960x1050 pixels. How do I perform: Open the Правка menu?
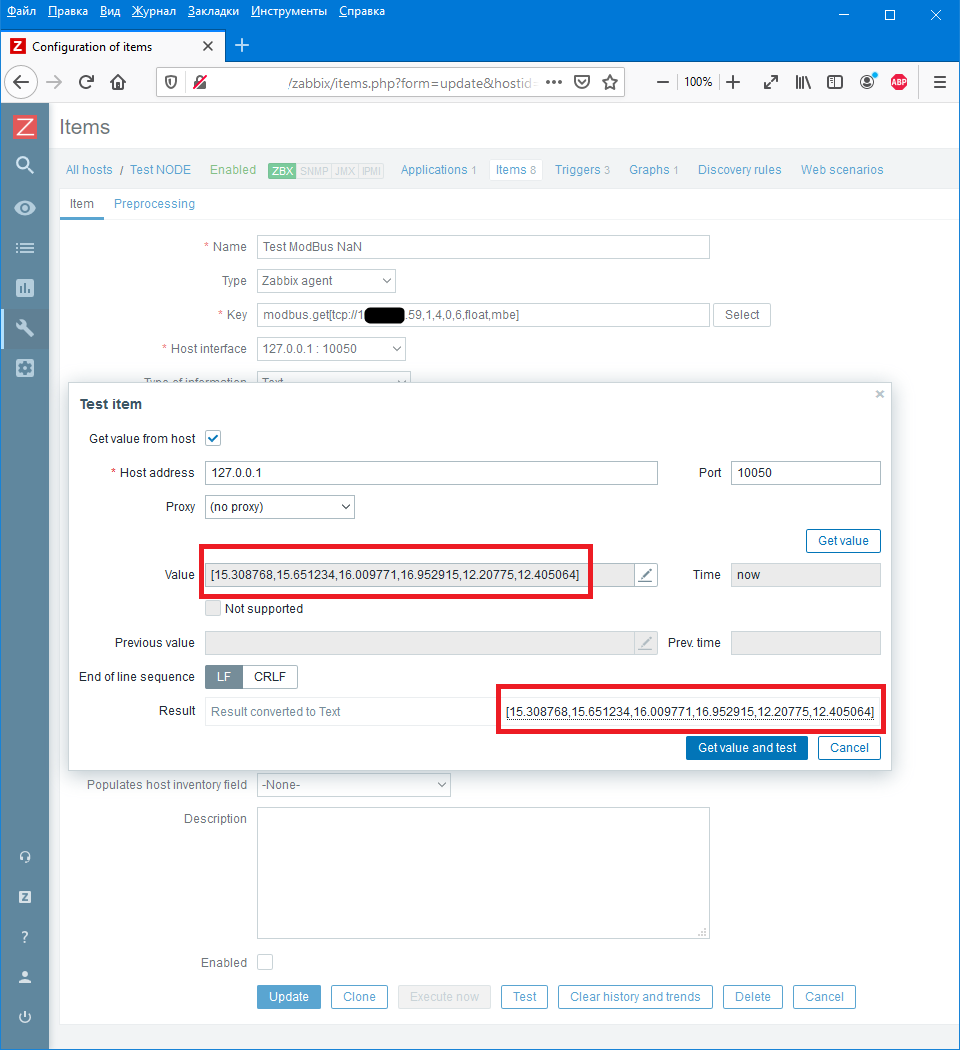(68, 11)
